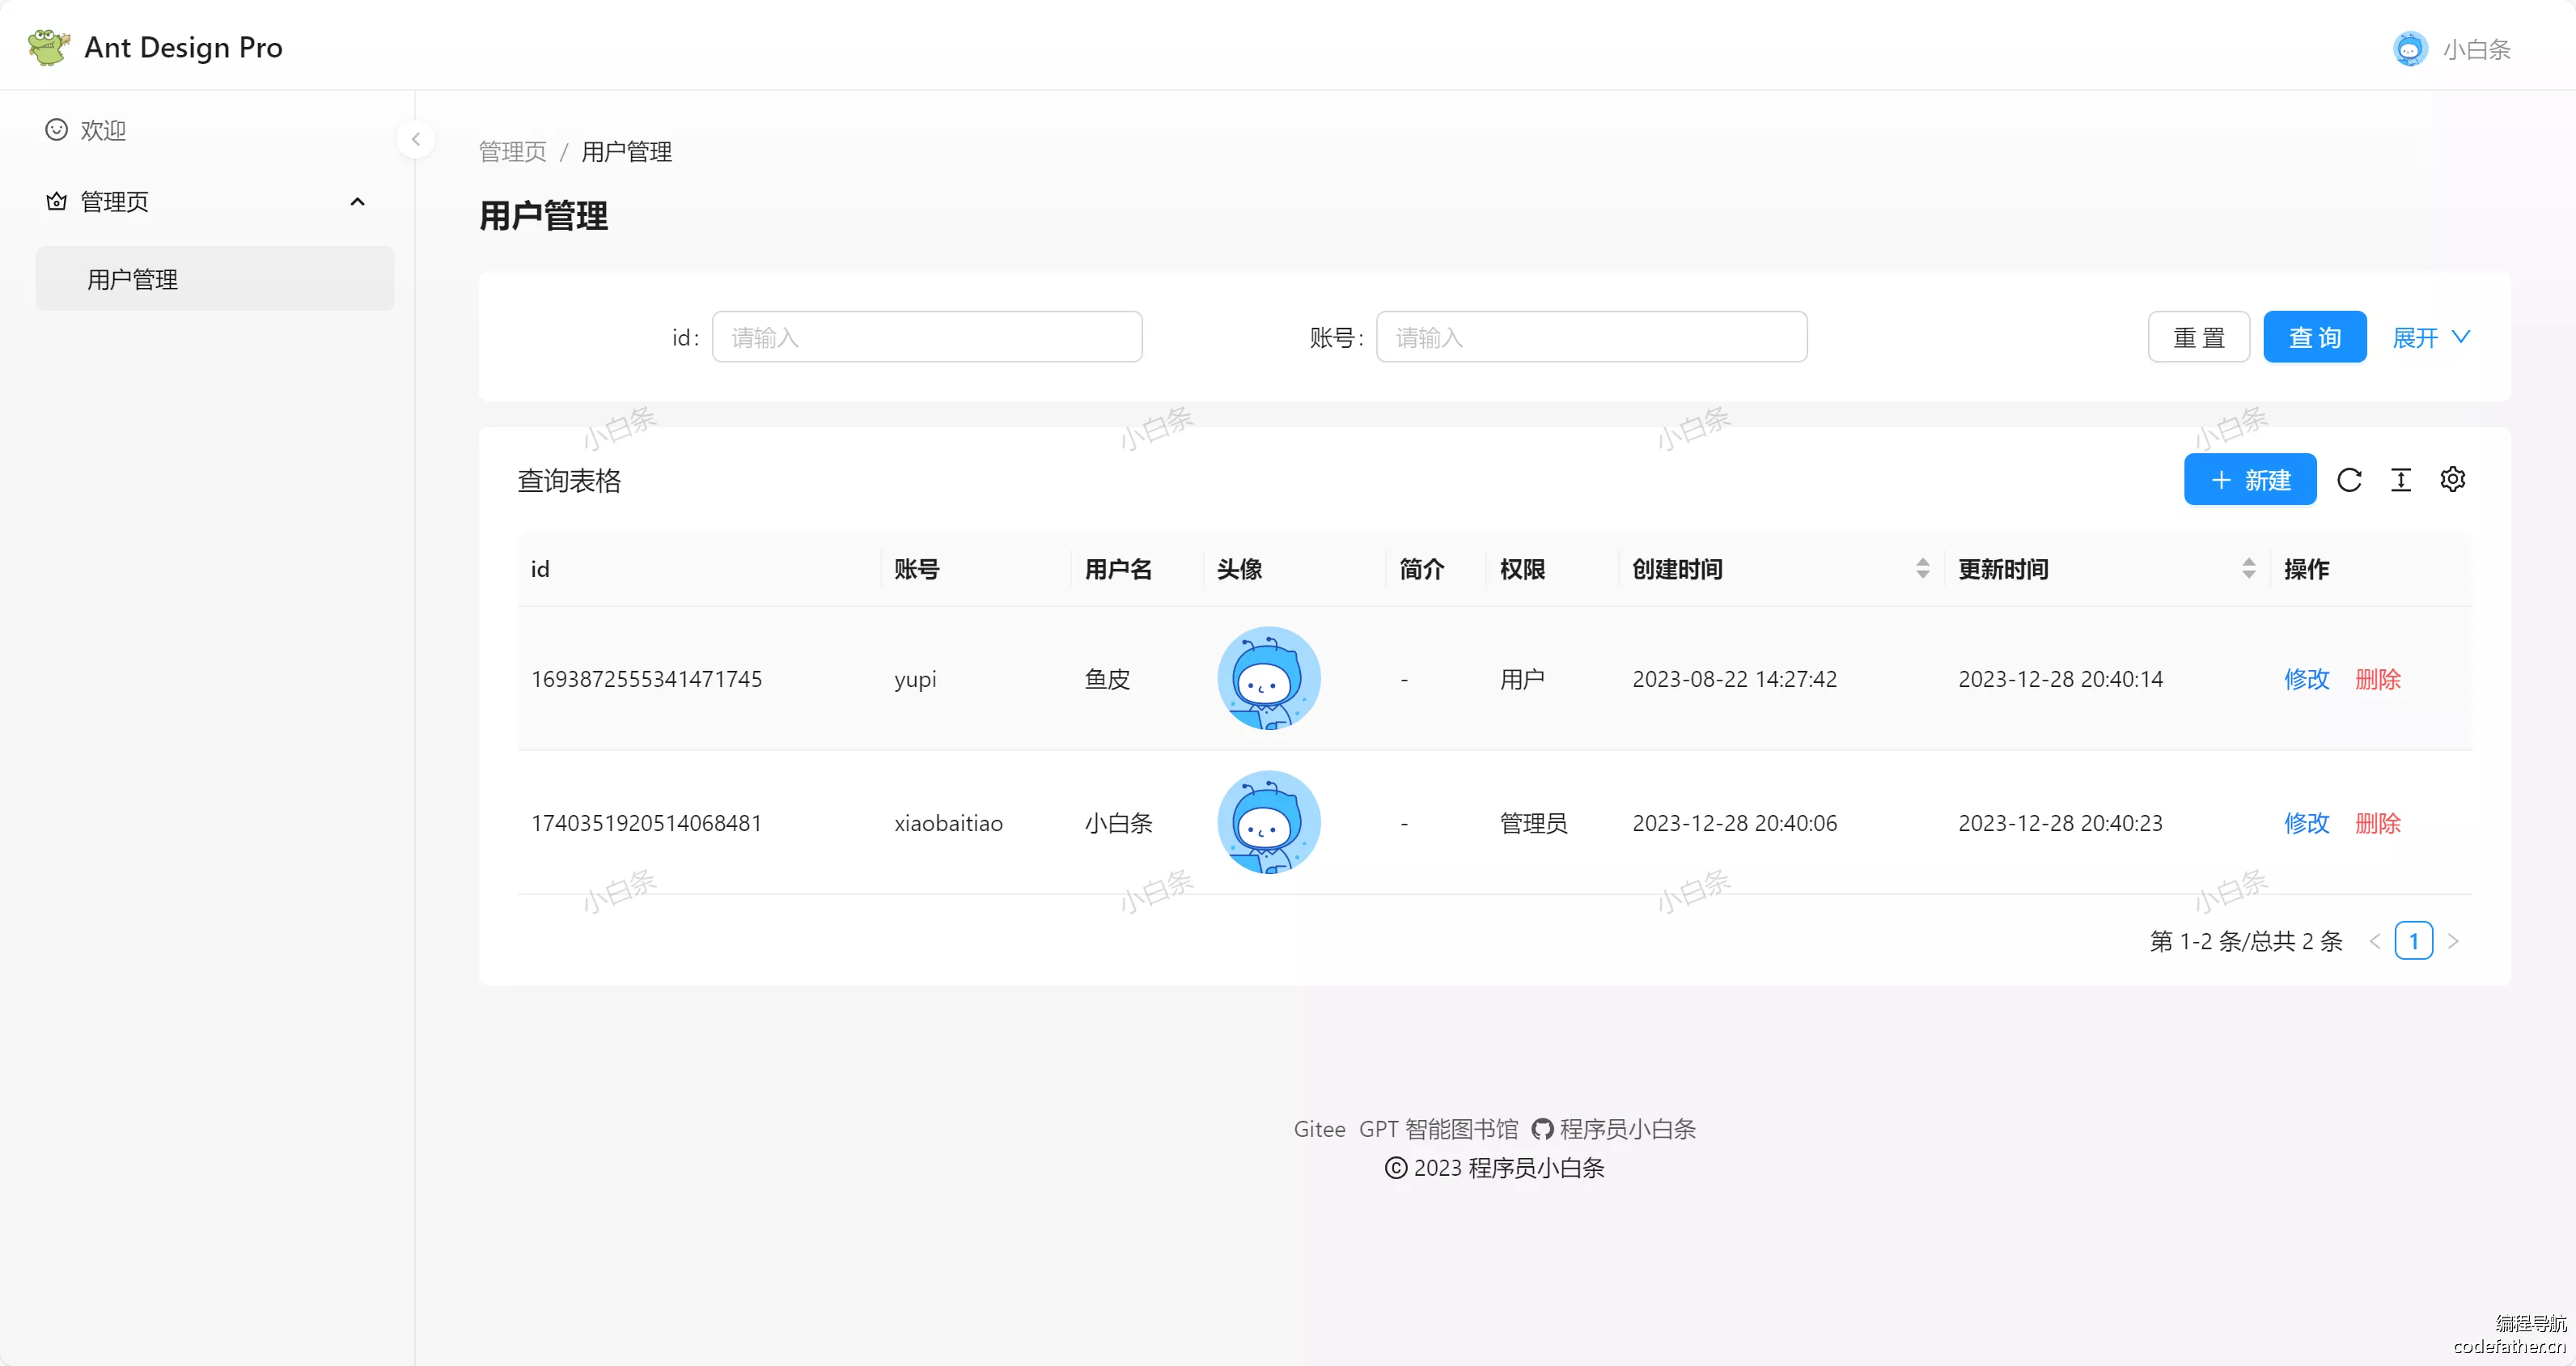
Task: Click the 管理页 breadcrumb
Action: 513,152
